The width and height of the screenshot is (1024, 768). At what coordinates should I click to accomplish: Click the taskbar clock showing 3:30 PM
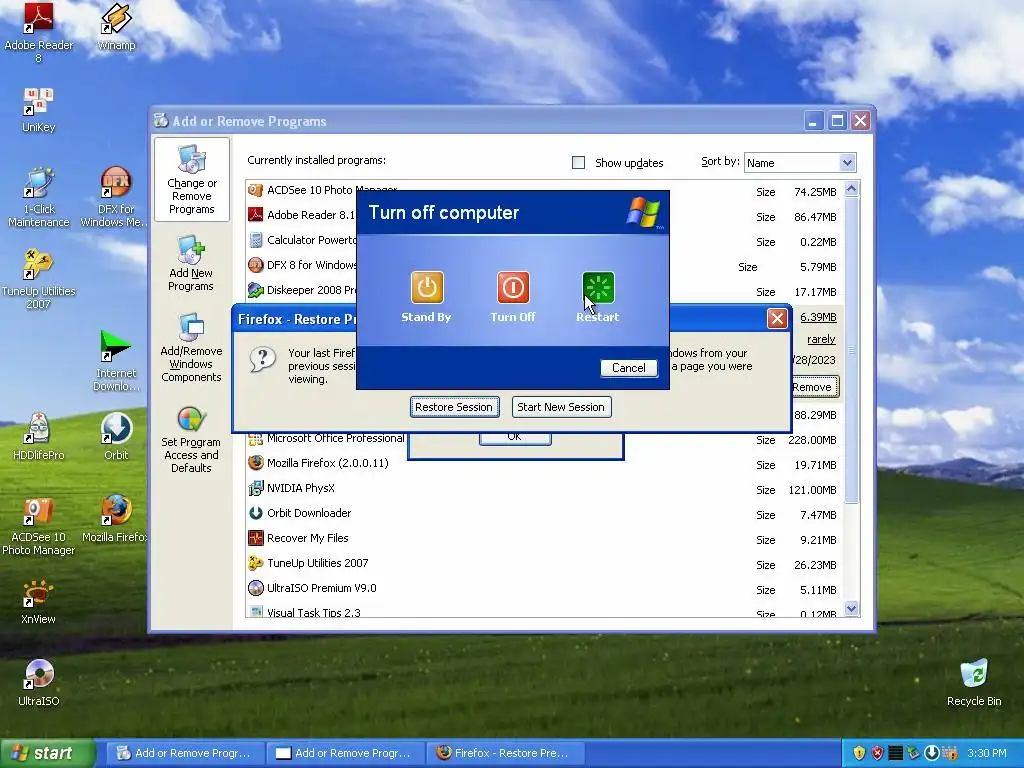tap(987, 753)
